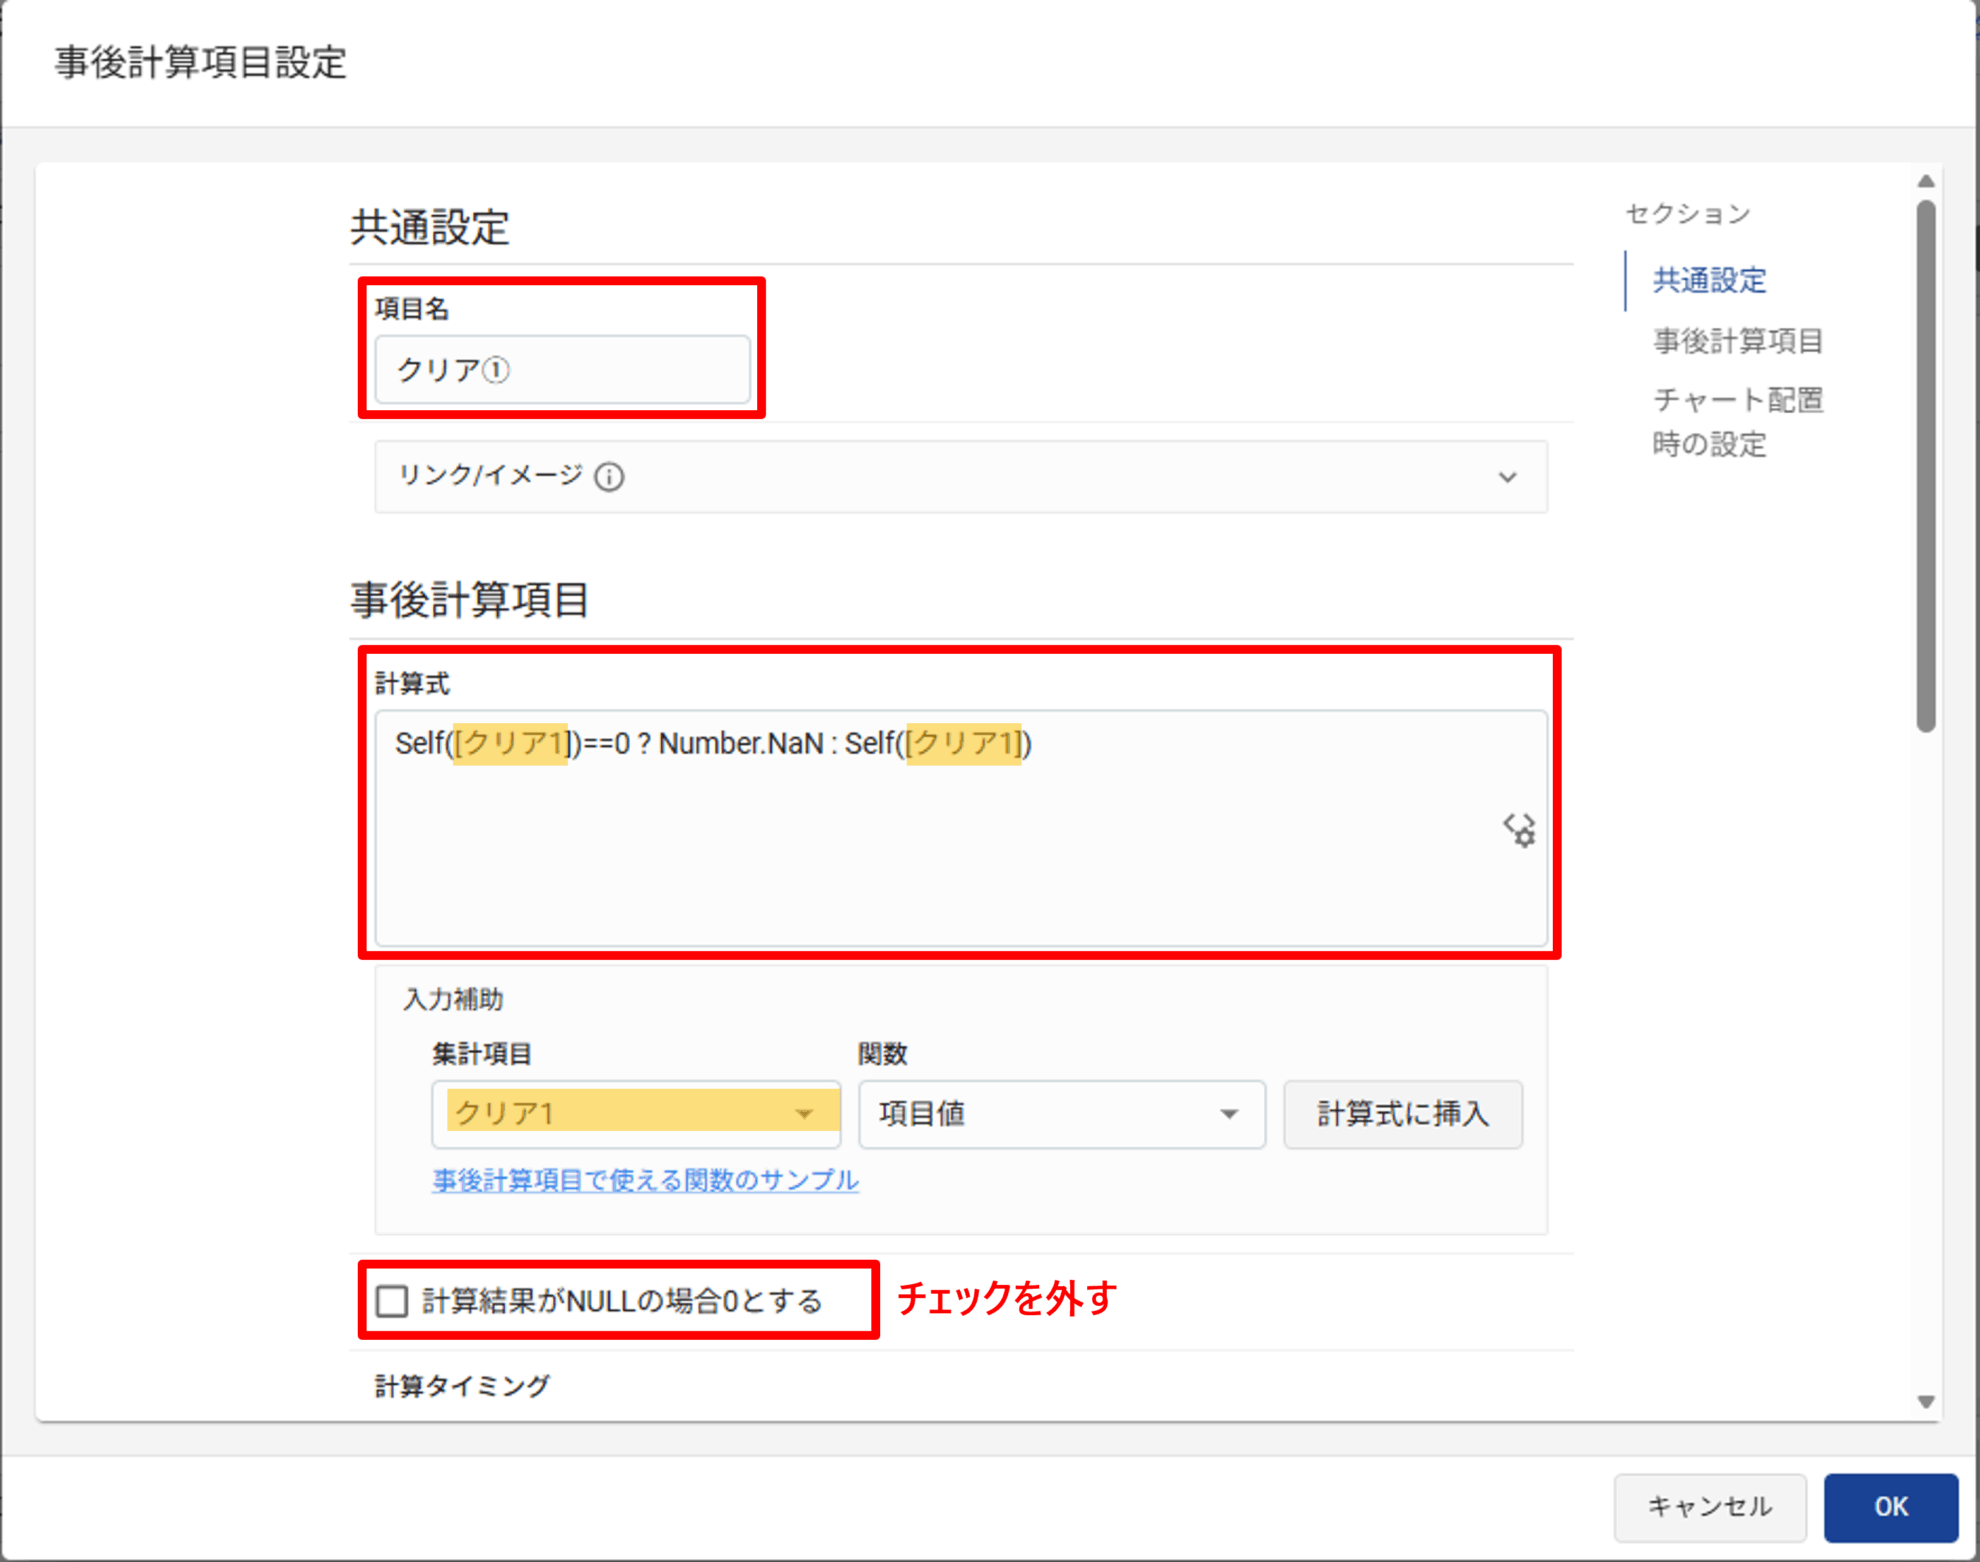Click the OK button
Image resolution: width=1980 pixels, height=1562 pixels.
1889,1506
